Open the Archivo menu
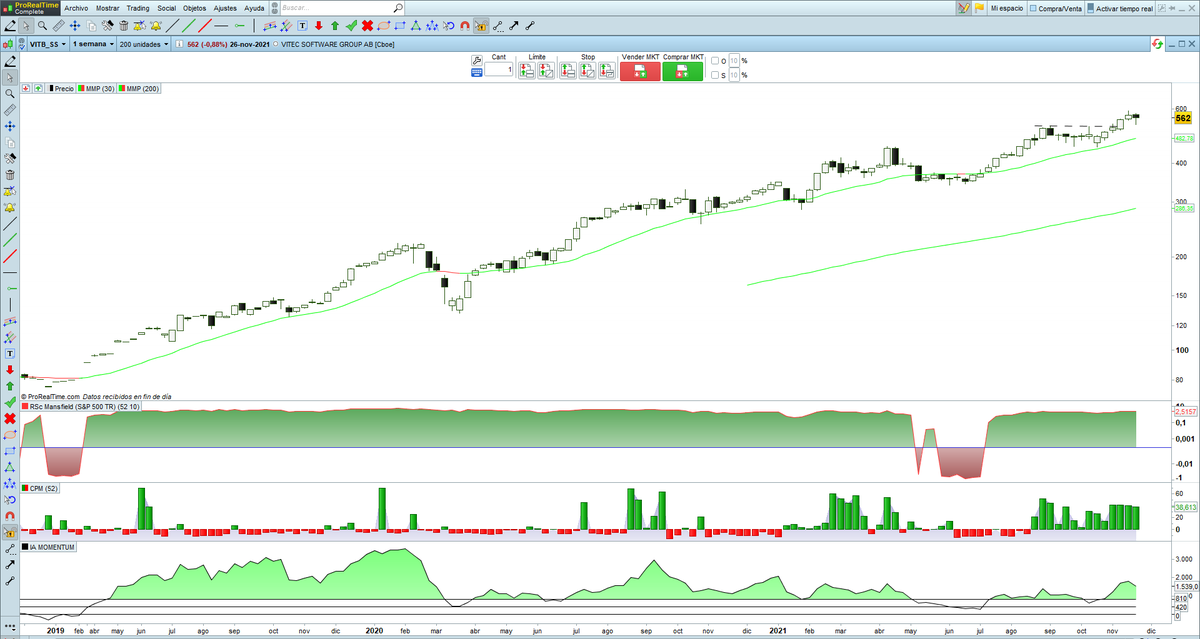 tap(77, 7)
